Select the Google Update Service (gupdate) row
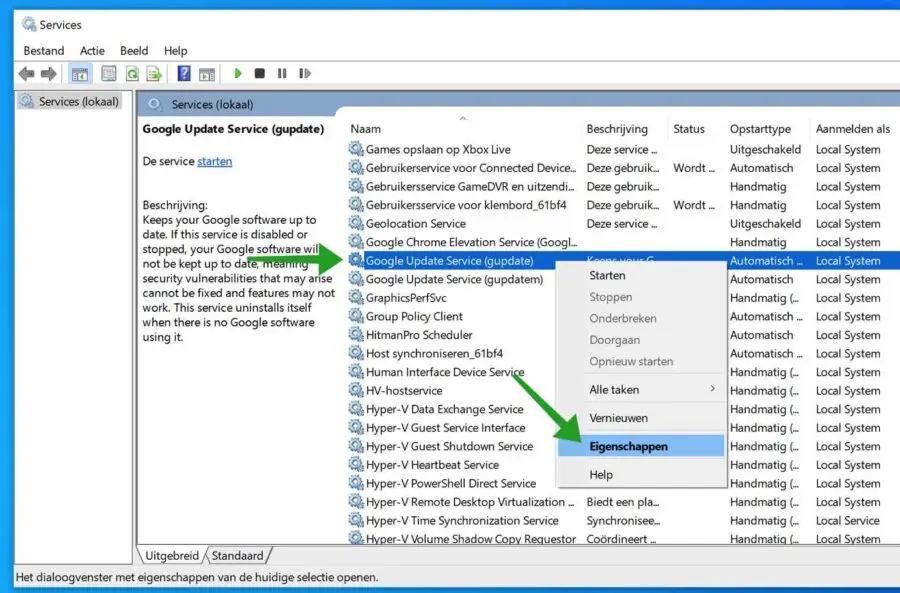The width and height of the screenshot is (900, 593). (x=623, y=261)
